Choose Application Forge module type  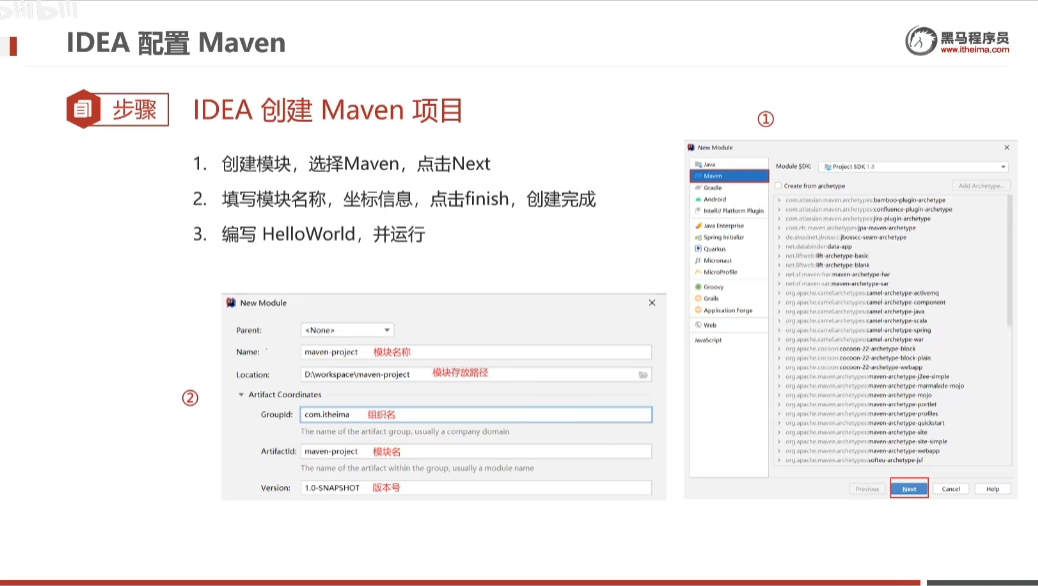pyautogui.click(x=728, y=311)
